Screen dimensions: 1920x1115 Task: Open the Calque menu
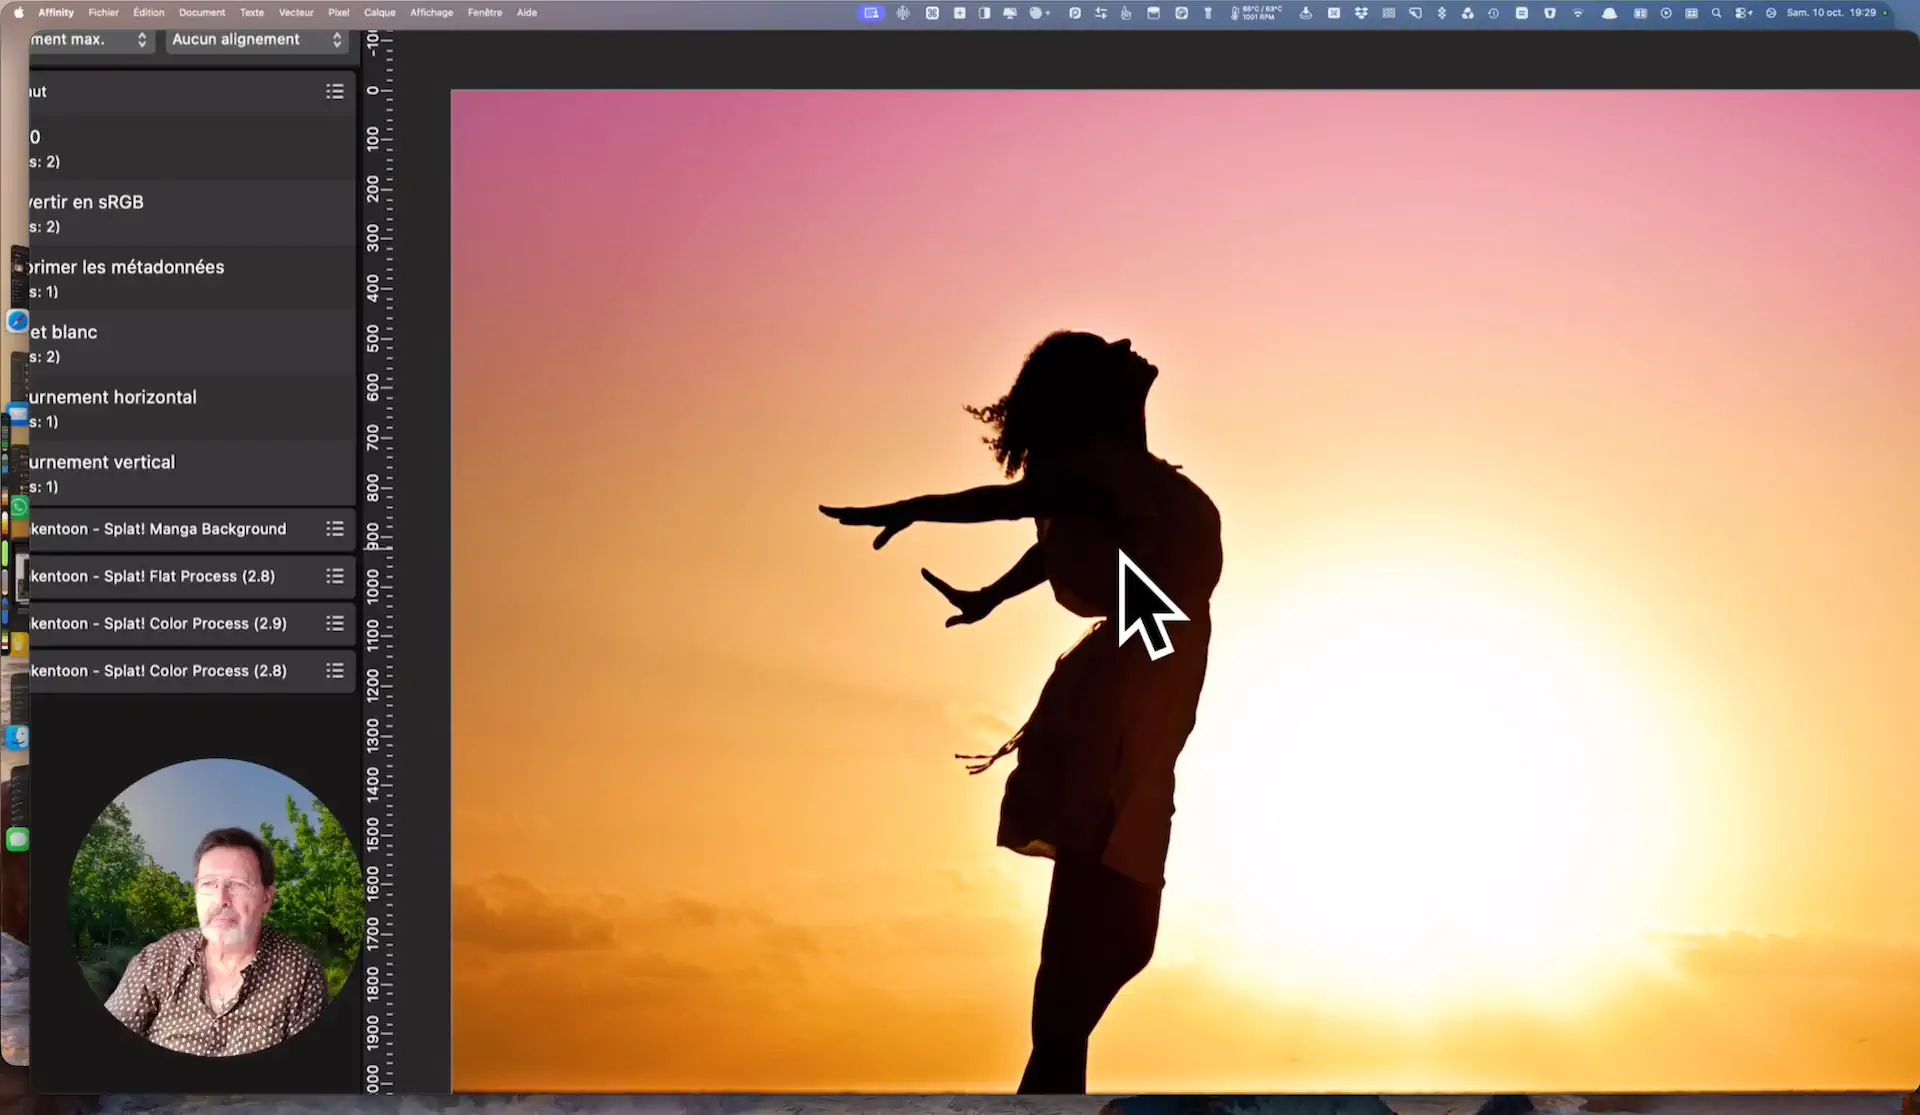tap(379, 13)
